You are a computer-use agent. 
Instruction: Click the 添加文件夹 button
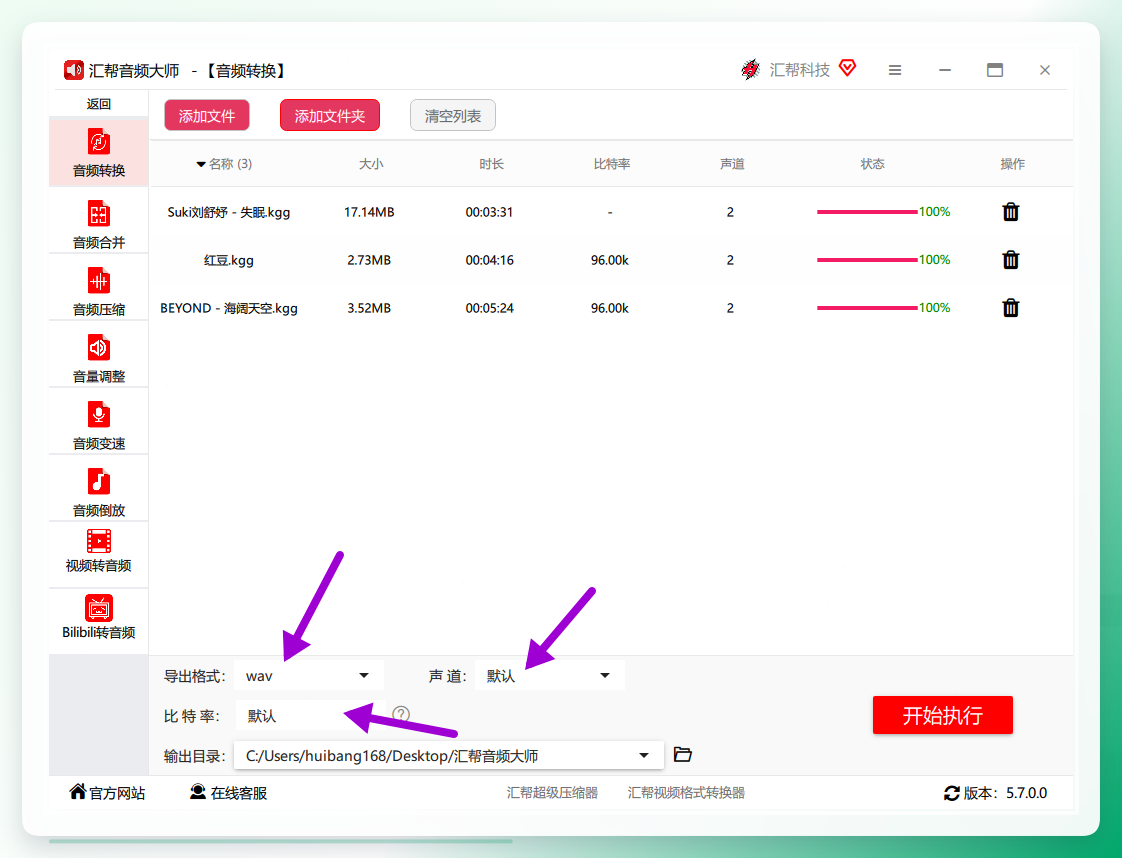coord(330,116)
